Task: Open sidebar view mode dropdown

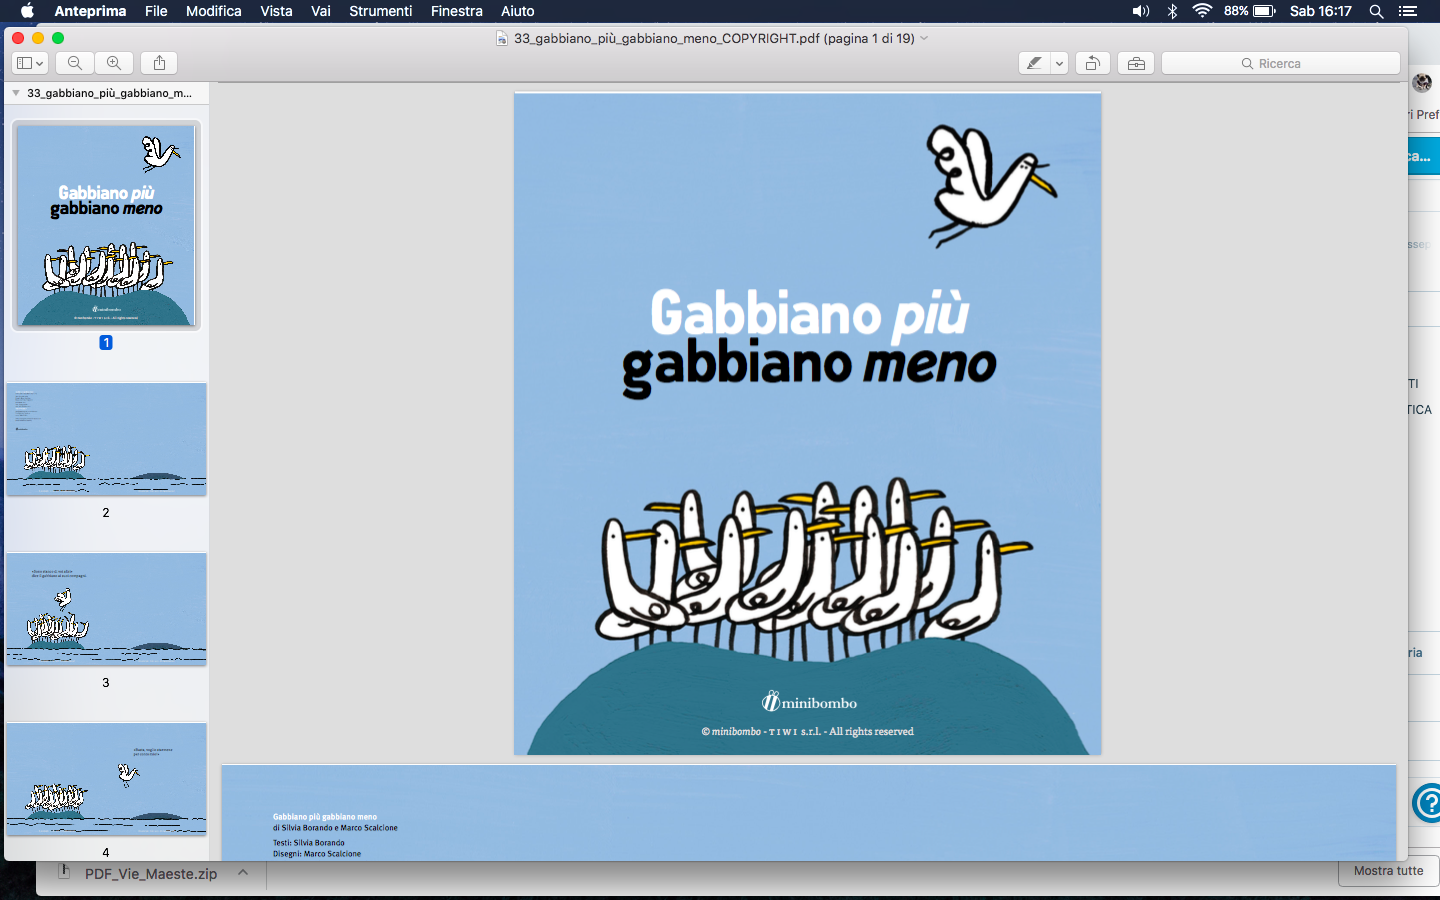Action: click(30, 63)
